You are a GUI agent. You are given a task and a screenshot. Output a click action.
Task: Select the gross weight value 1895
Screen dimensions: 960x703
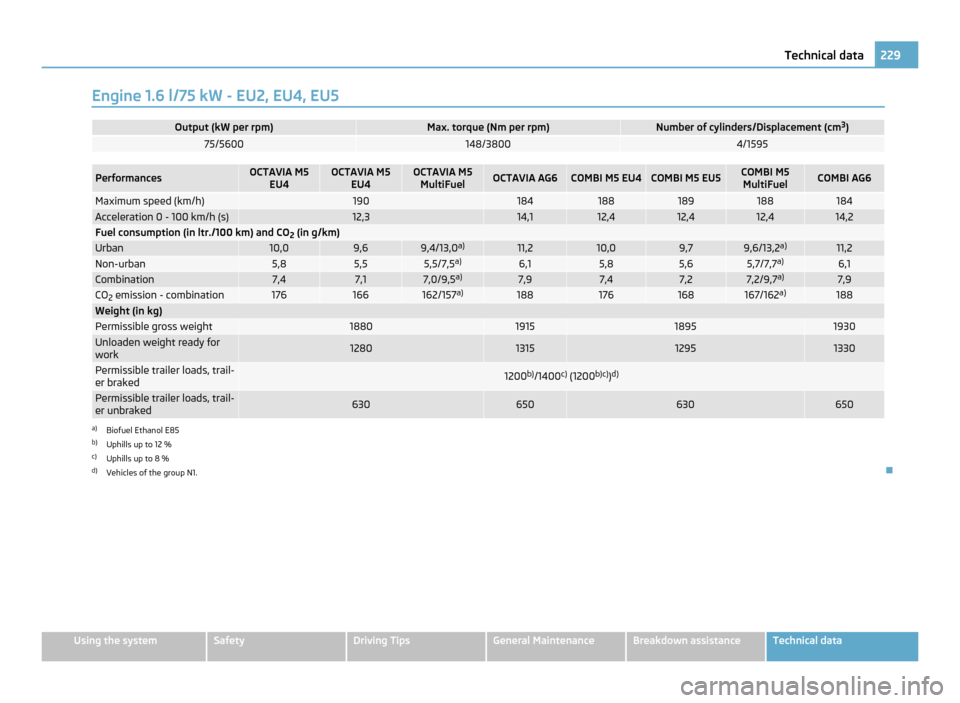(x=685, y=326)
